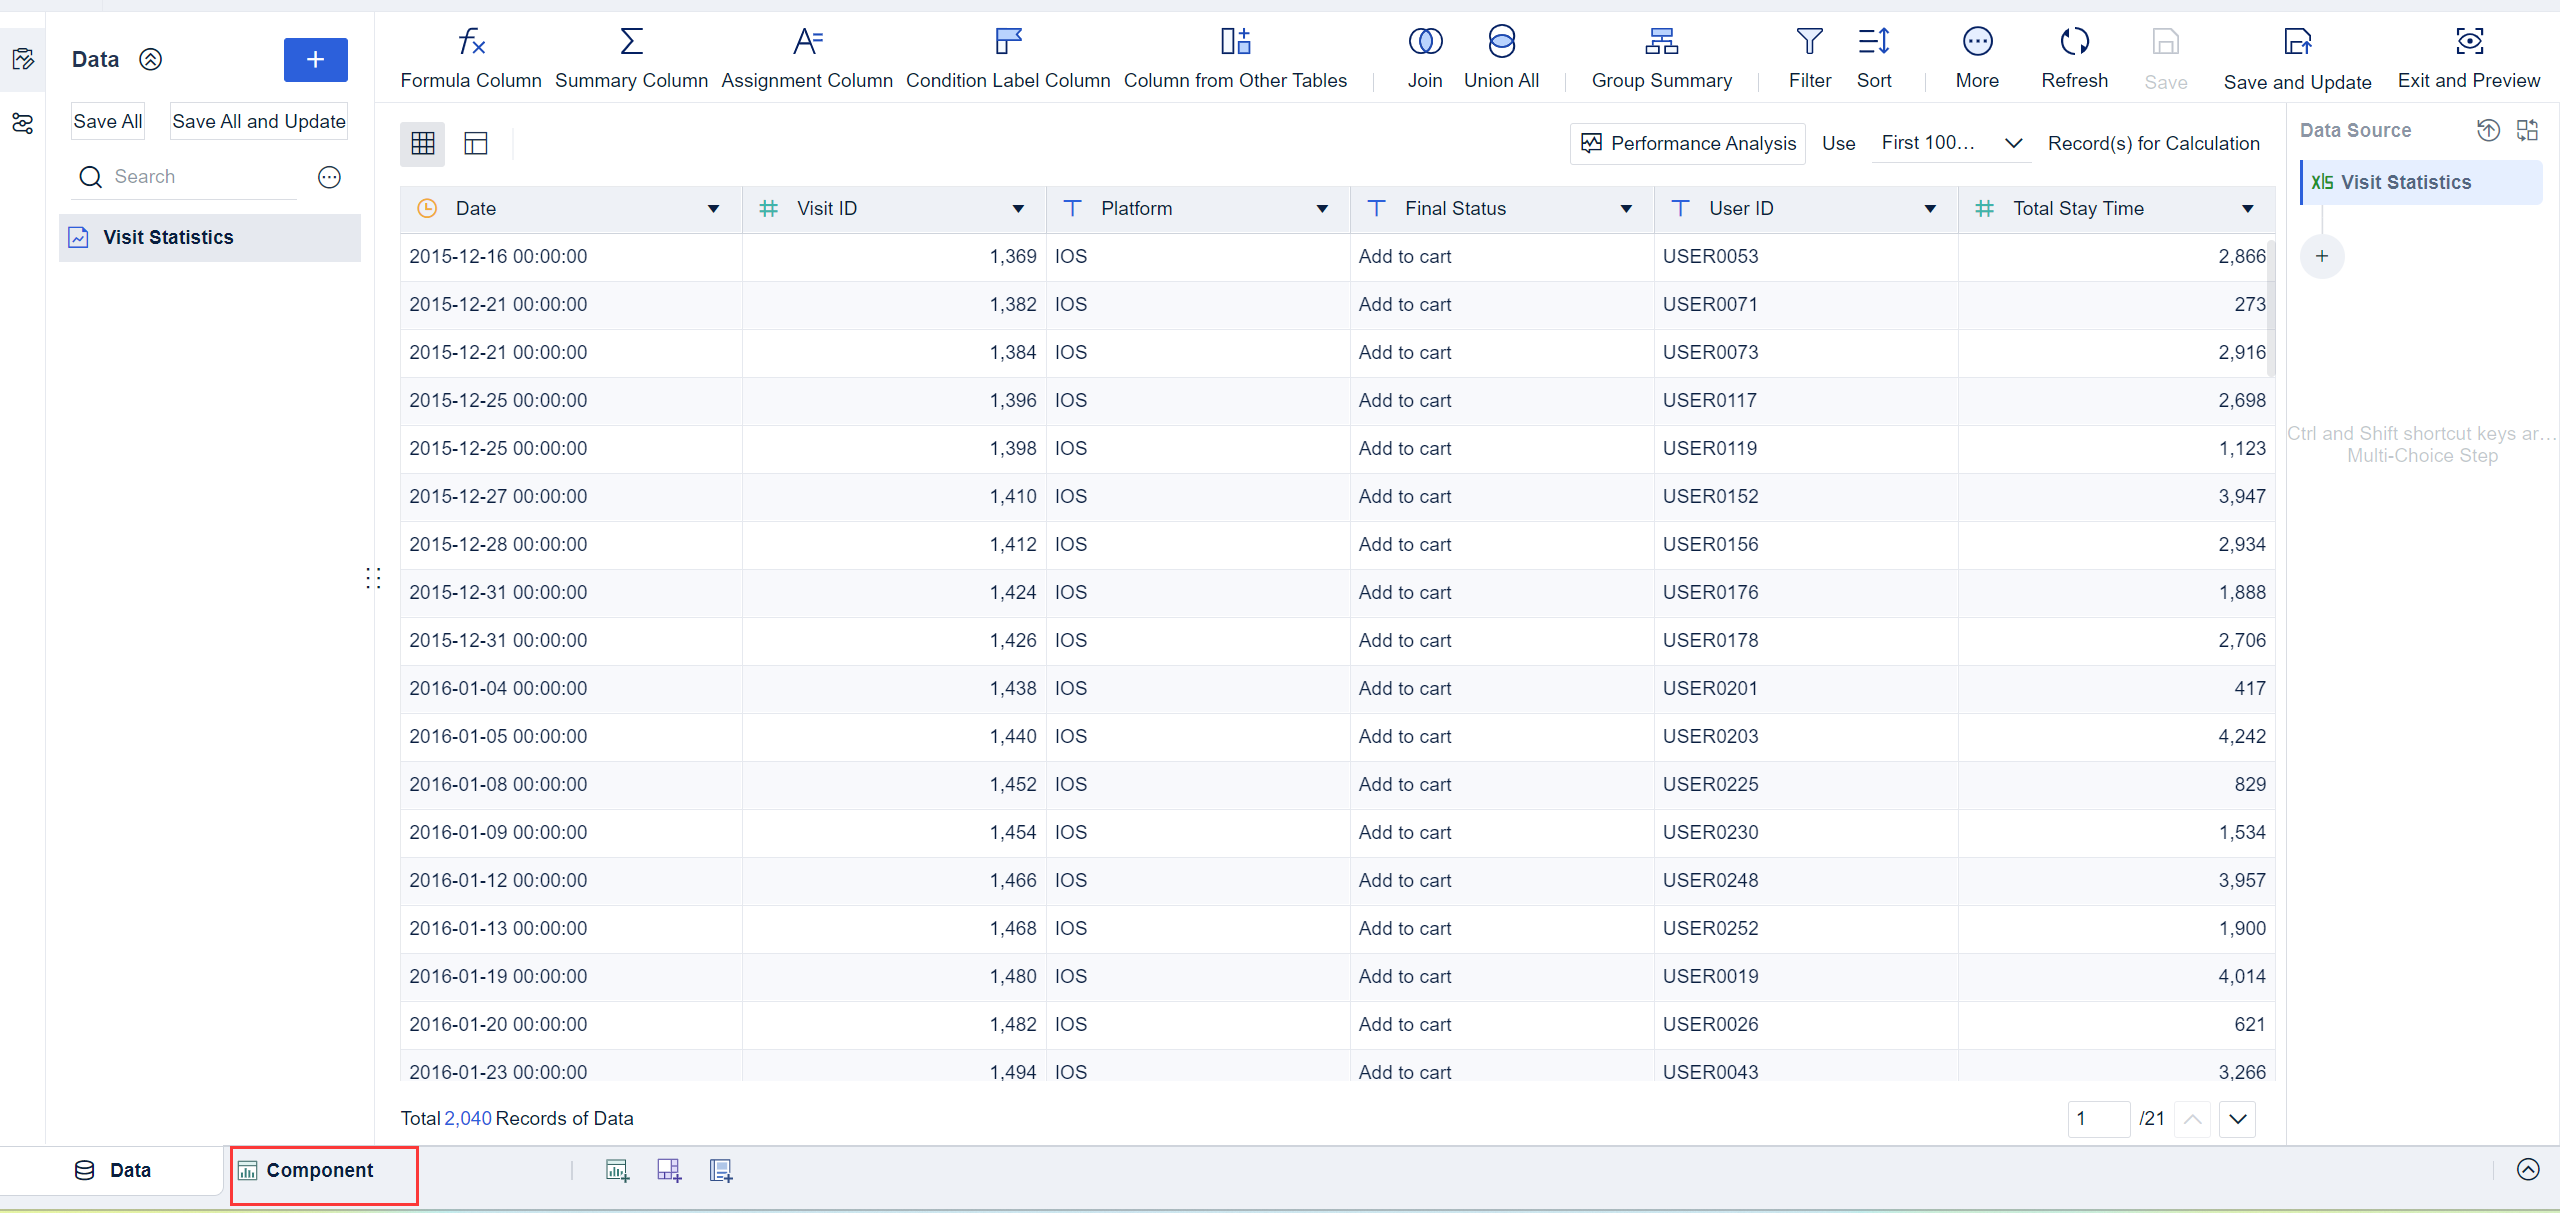Add a Summary Column
Screen dimensions: 2560x1213
[x=631, y=58]
